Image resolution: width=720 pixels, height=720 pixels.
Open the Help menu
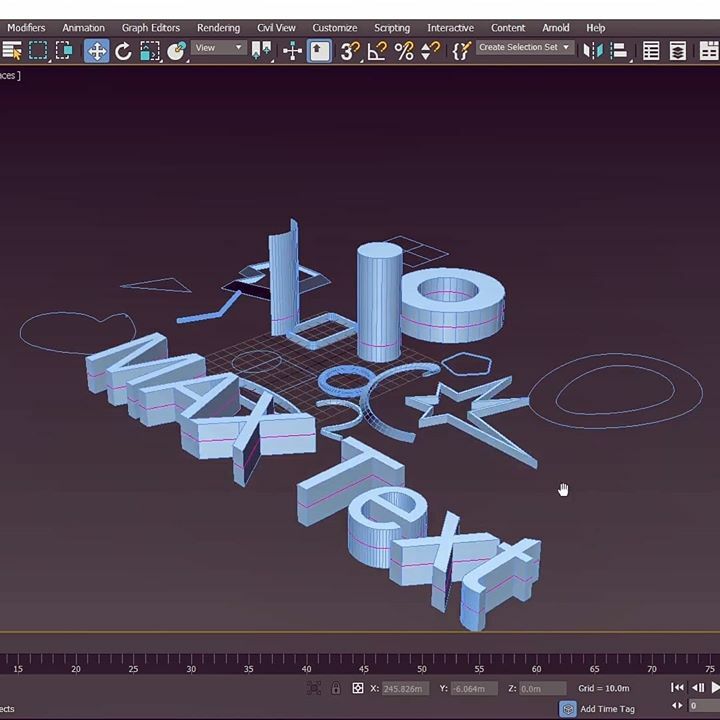(x=596, y=28)
